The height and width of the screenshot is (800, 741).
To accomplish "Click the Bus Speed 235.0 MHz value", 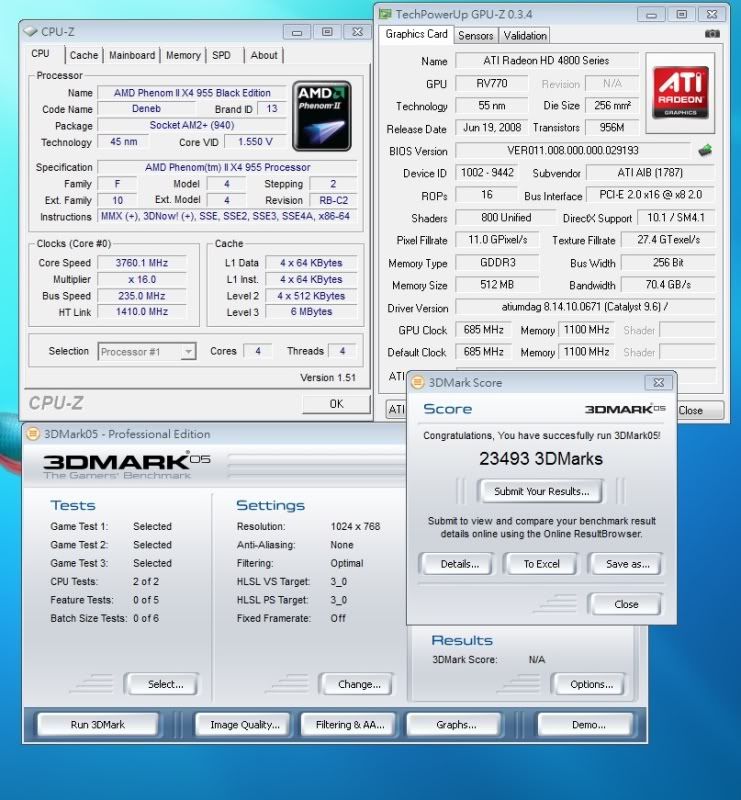I will click(x=142, y=295).
